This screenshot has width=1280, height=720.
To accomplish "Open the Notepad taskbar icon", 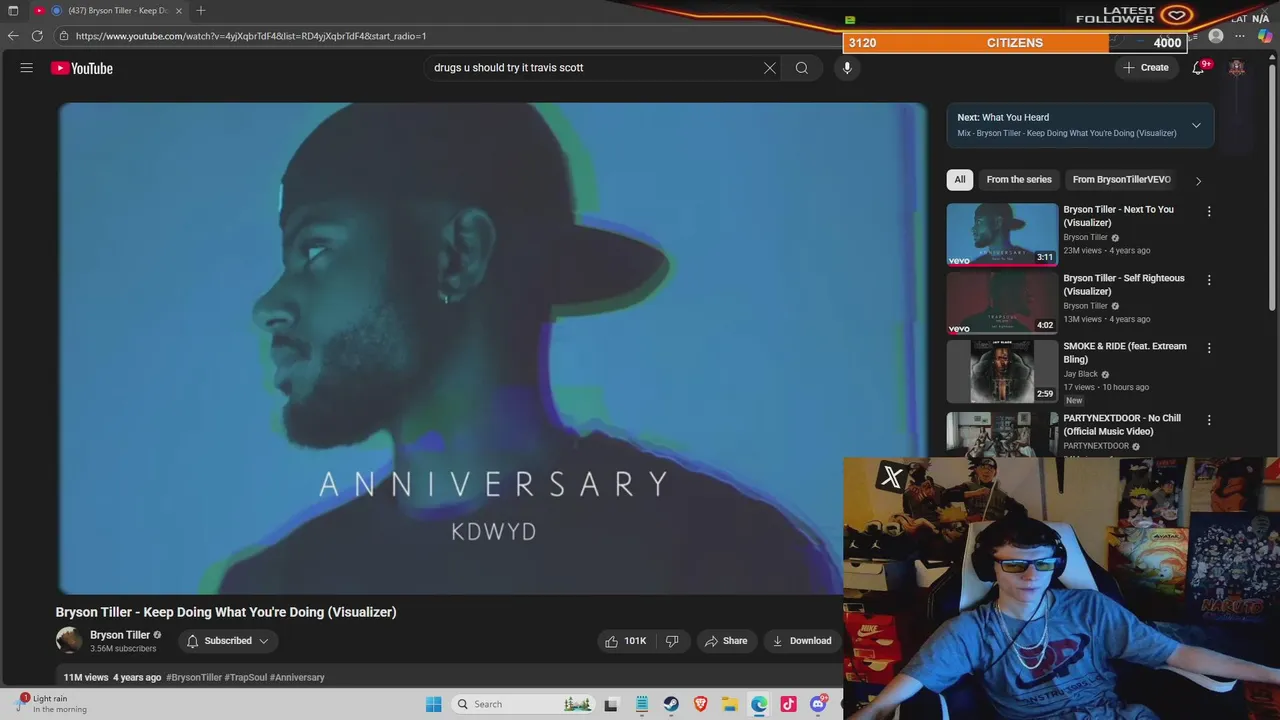I will (x=641, y=704).
